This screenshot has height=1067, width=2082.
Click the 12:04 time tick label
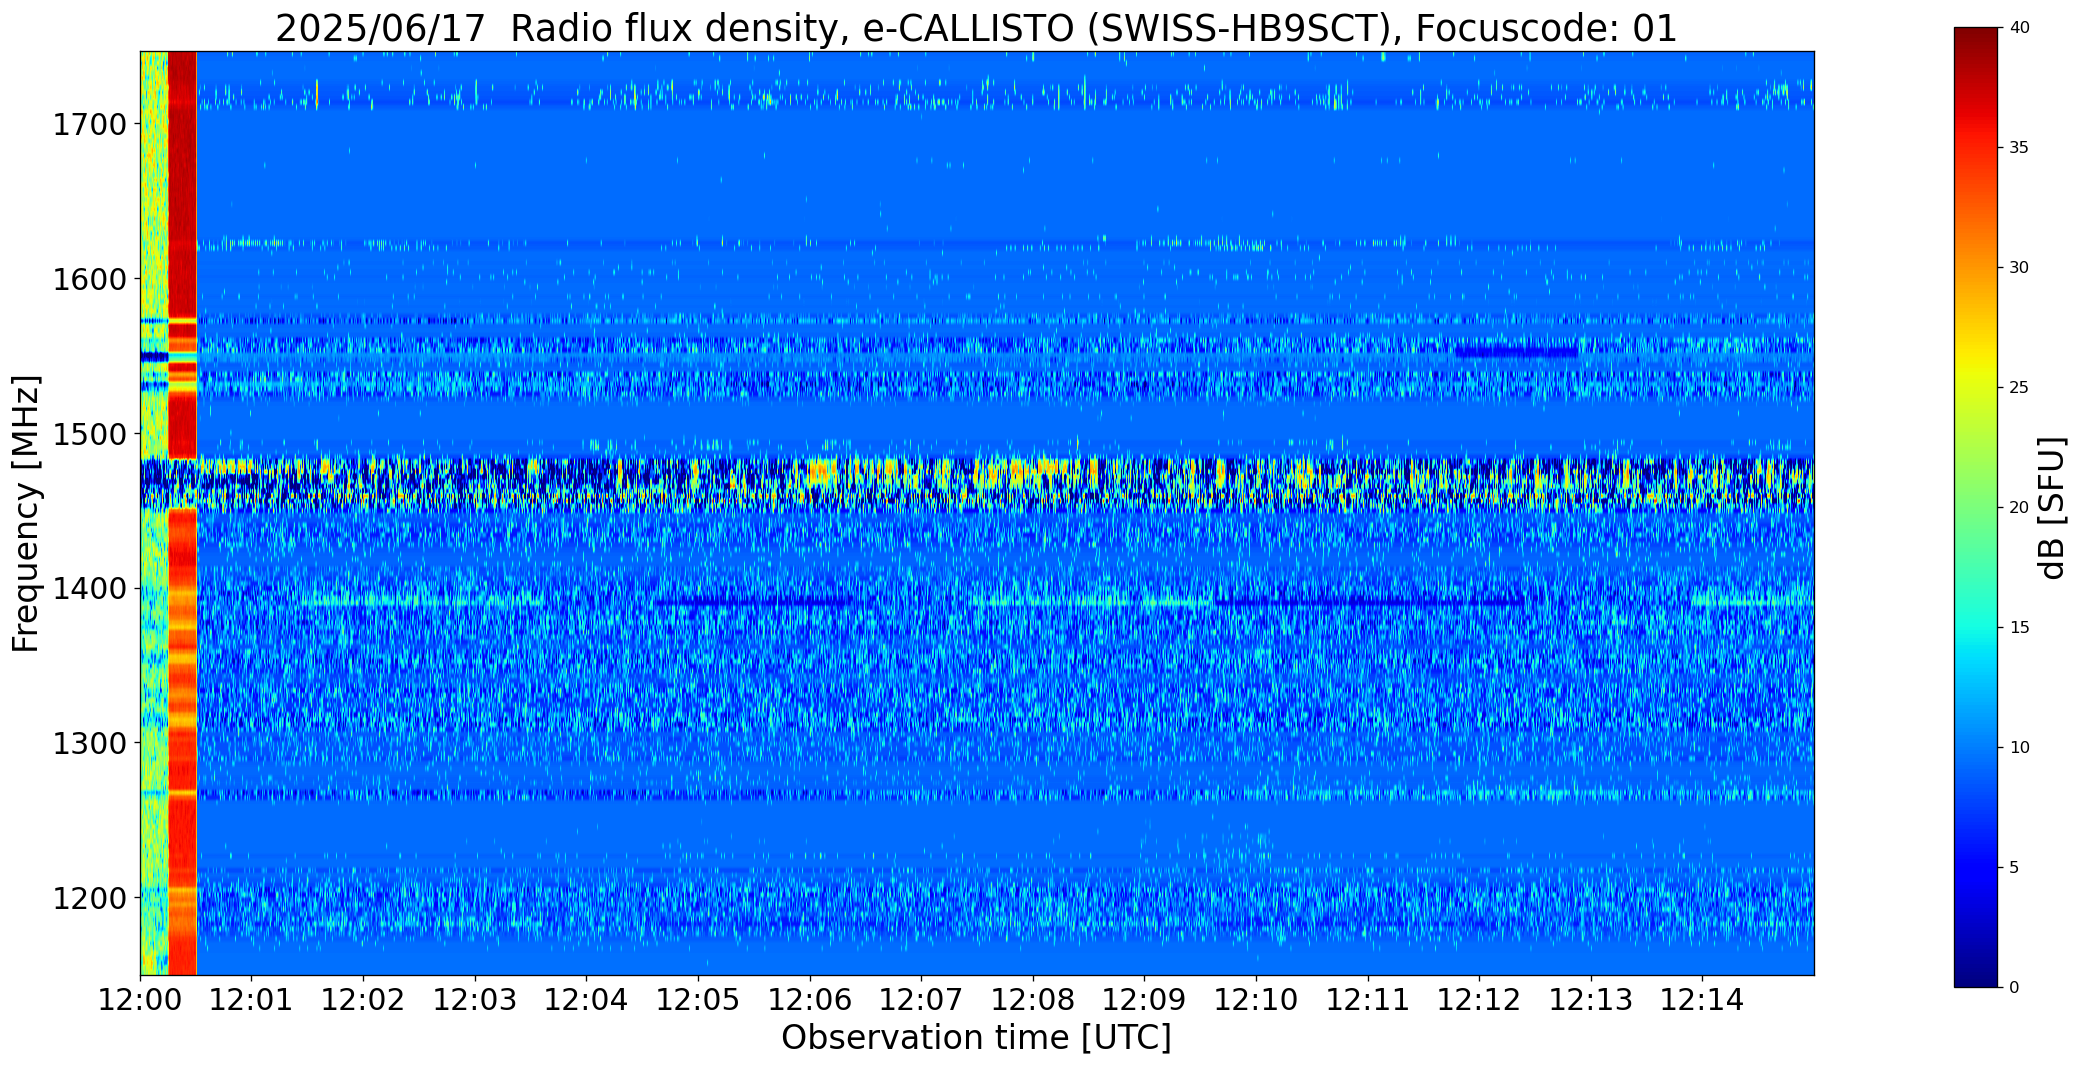click(587, 1000)
